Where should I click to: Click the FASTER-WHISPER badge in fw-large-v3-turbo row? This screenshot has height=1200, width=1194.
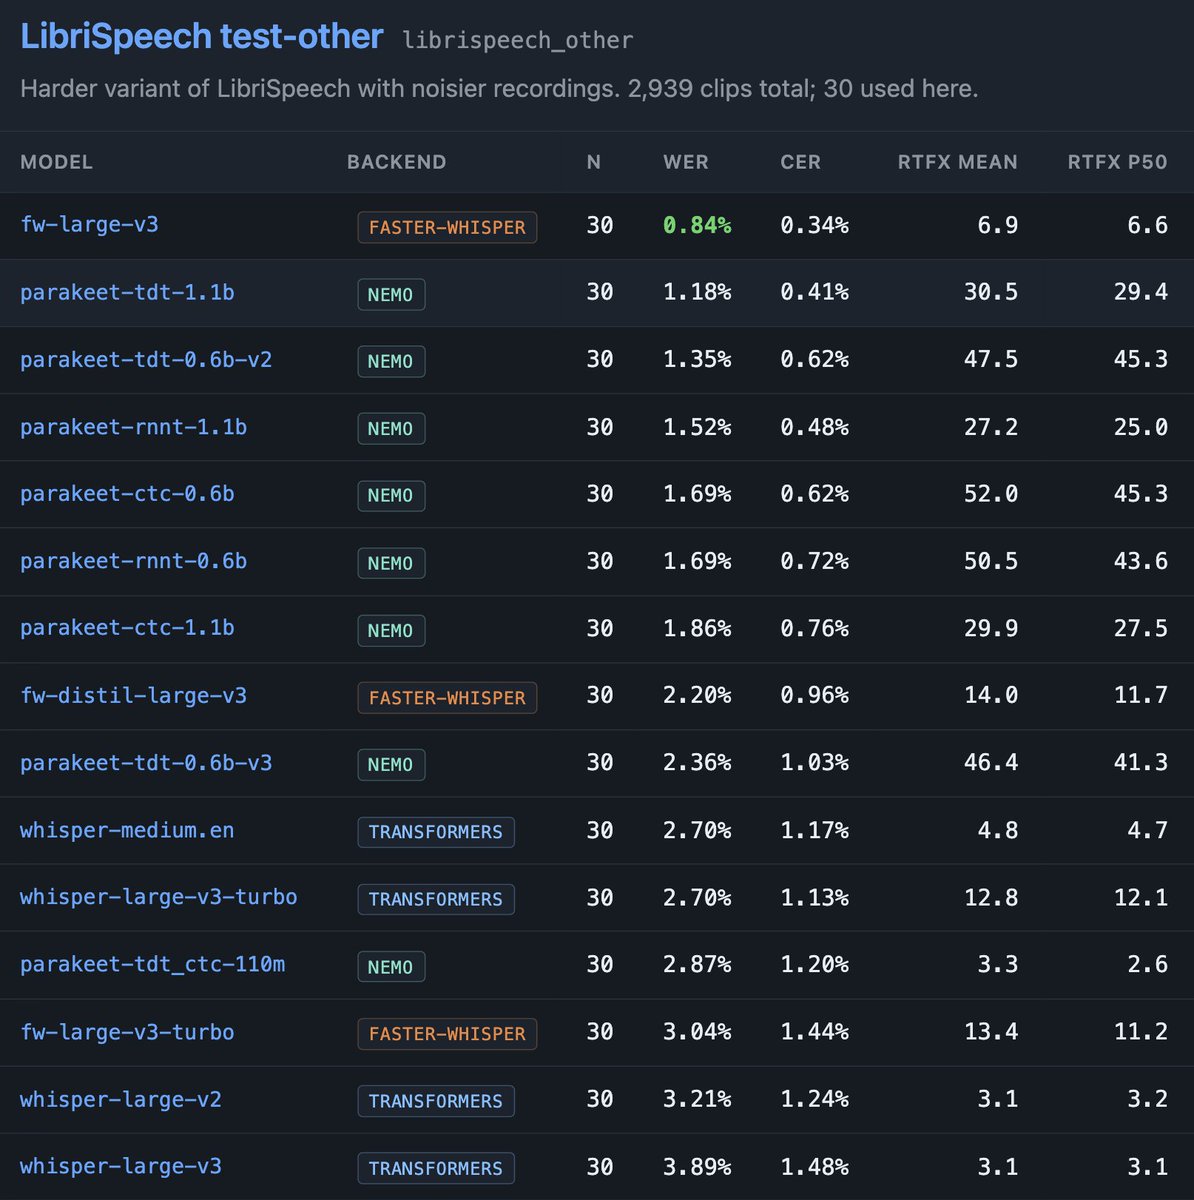[x=447, y=1033]
